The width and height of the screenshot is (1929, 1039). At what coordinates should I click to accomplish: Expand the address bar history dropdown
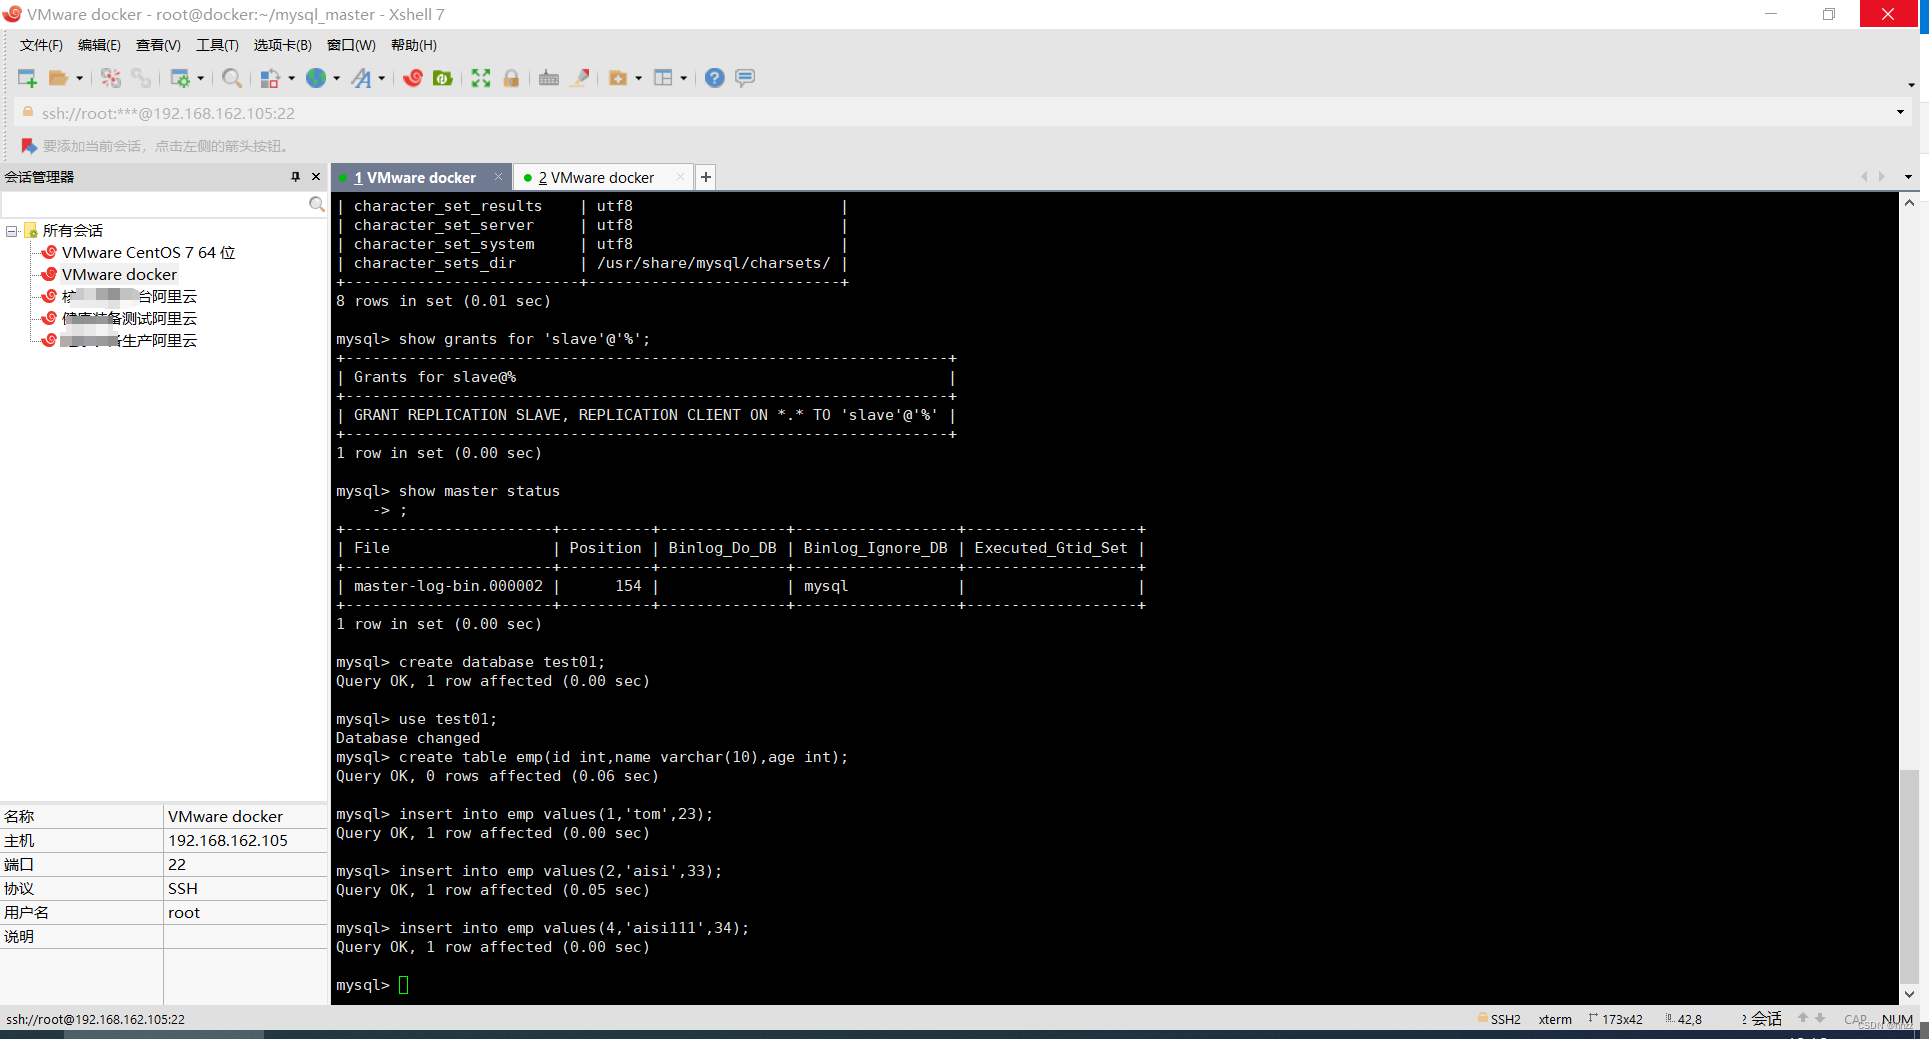tap(1900, 113)
